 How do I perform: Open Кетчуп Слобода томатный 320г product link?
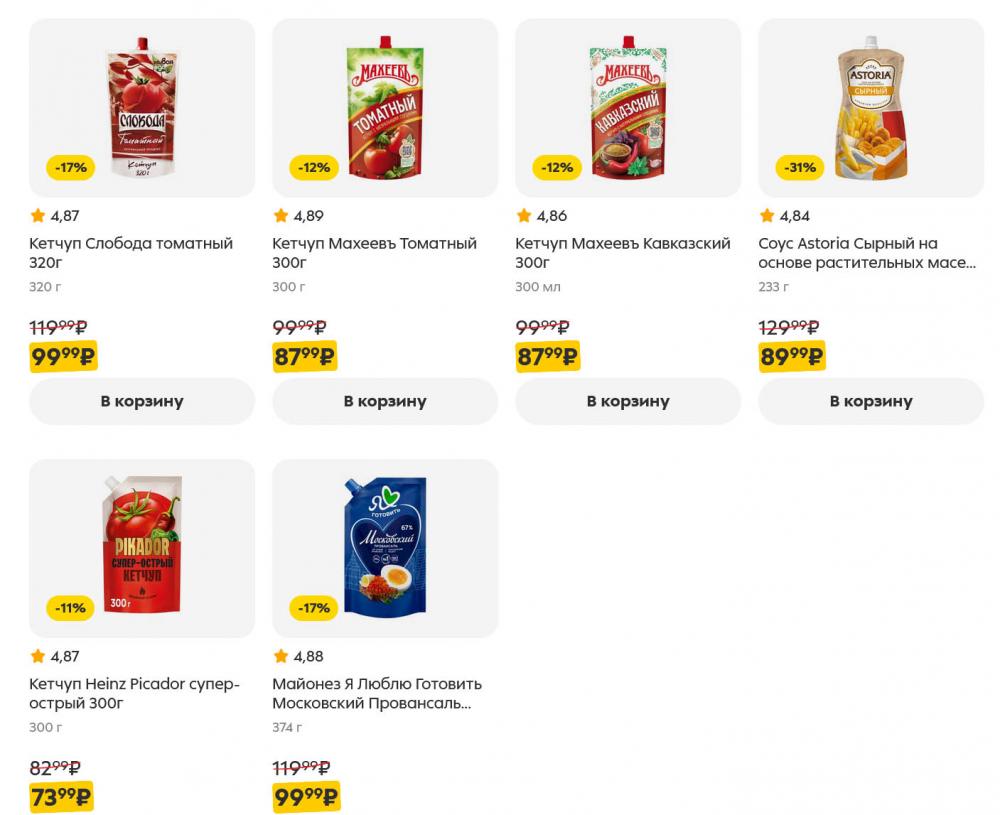click(x=131, y=253)
